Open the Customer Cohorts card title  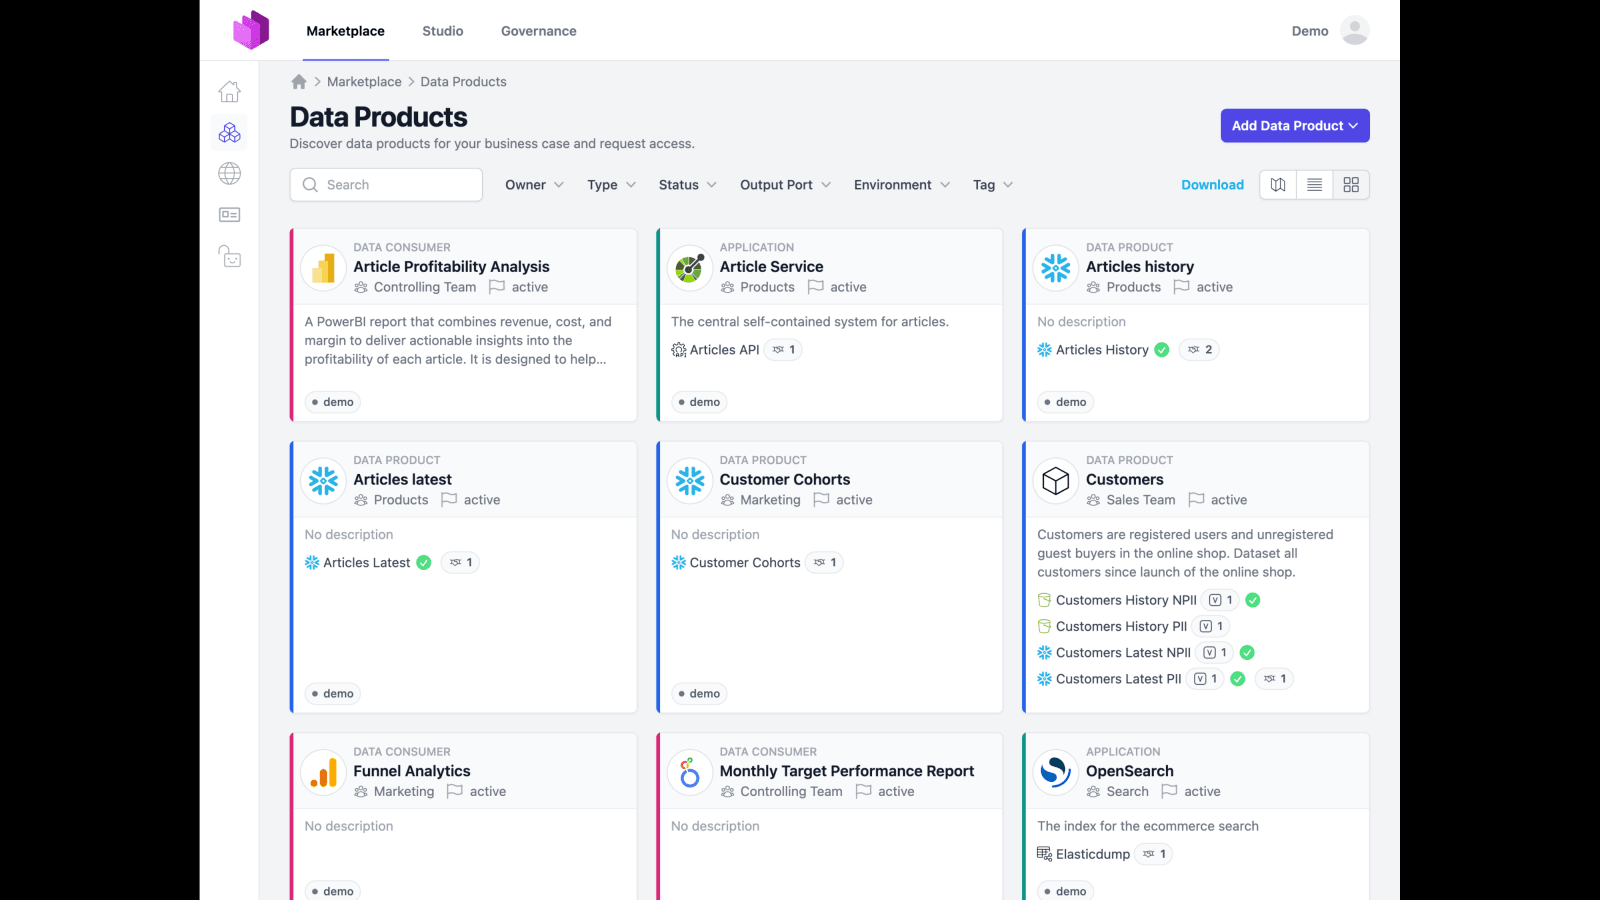785,480
